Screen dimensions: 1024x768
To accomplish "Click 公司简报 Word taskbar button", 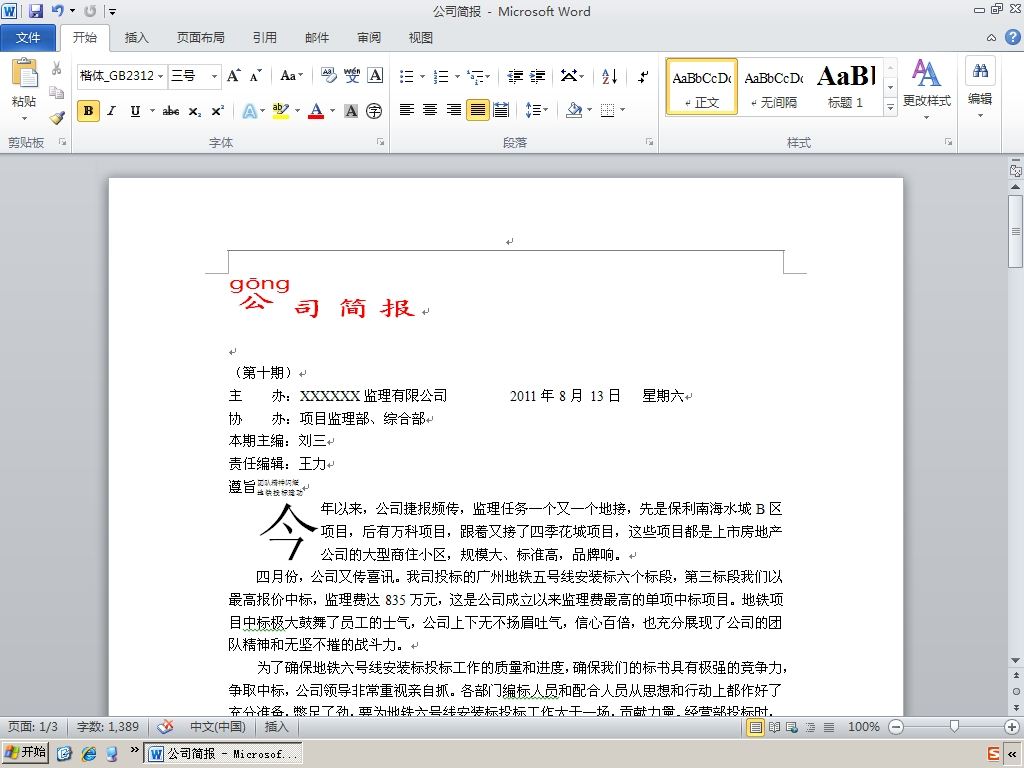I will (x=223, y=754).
